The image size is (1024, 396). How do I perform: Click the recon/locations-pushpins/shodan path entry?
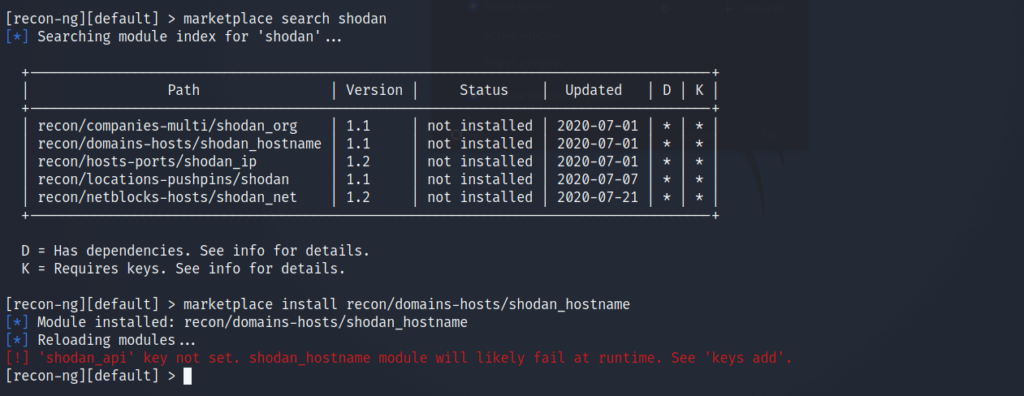pos(163,179)
